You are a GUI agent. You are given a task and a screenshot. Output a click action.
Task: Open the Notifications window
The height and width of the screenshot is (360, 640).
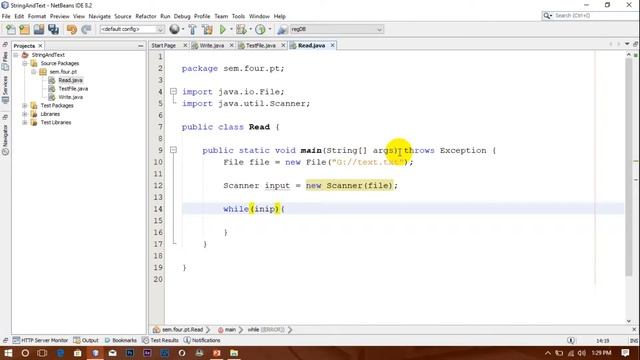[x=202, y=340]
